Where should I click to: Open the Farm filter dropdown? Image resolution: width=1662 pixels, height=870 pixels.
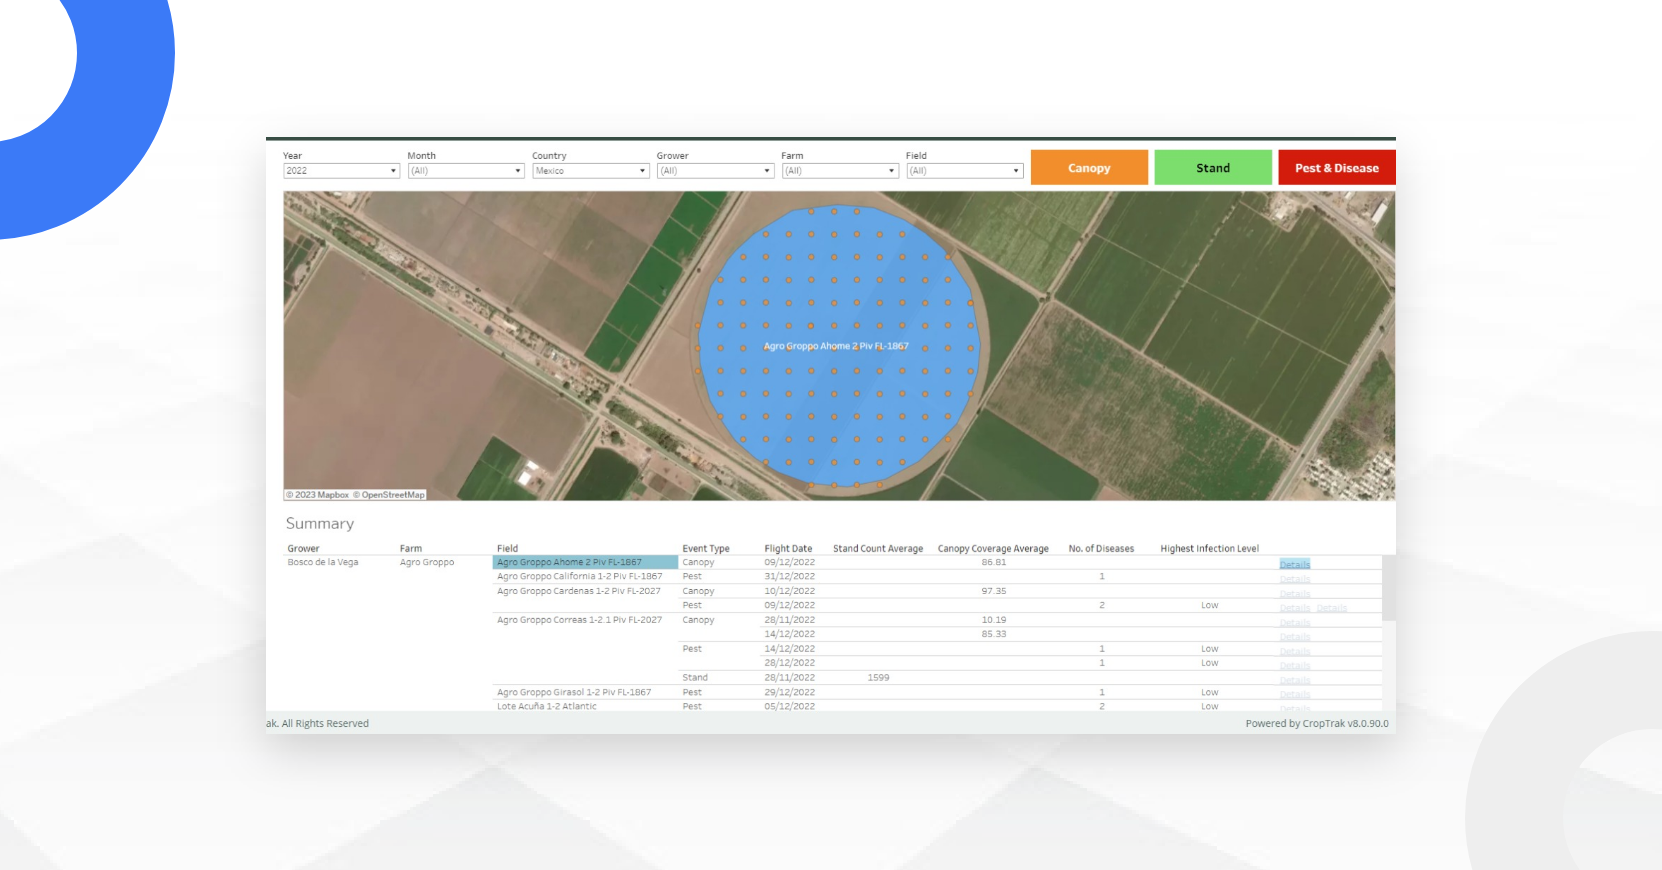pos(839,171)
